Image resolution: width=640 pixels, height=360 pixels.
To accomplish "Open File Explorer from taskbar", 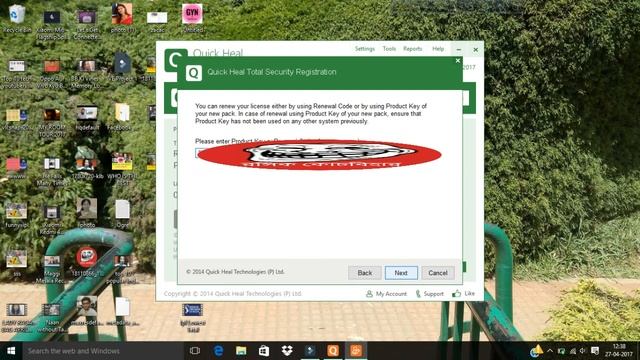I will point(241,351).
